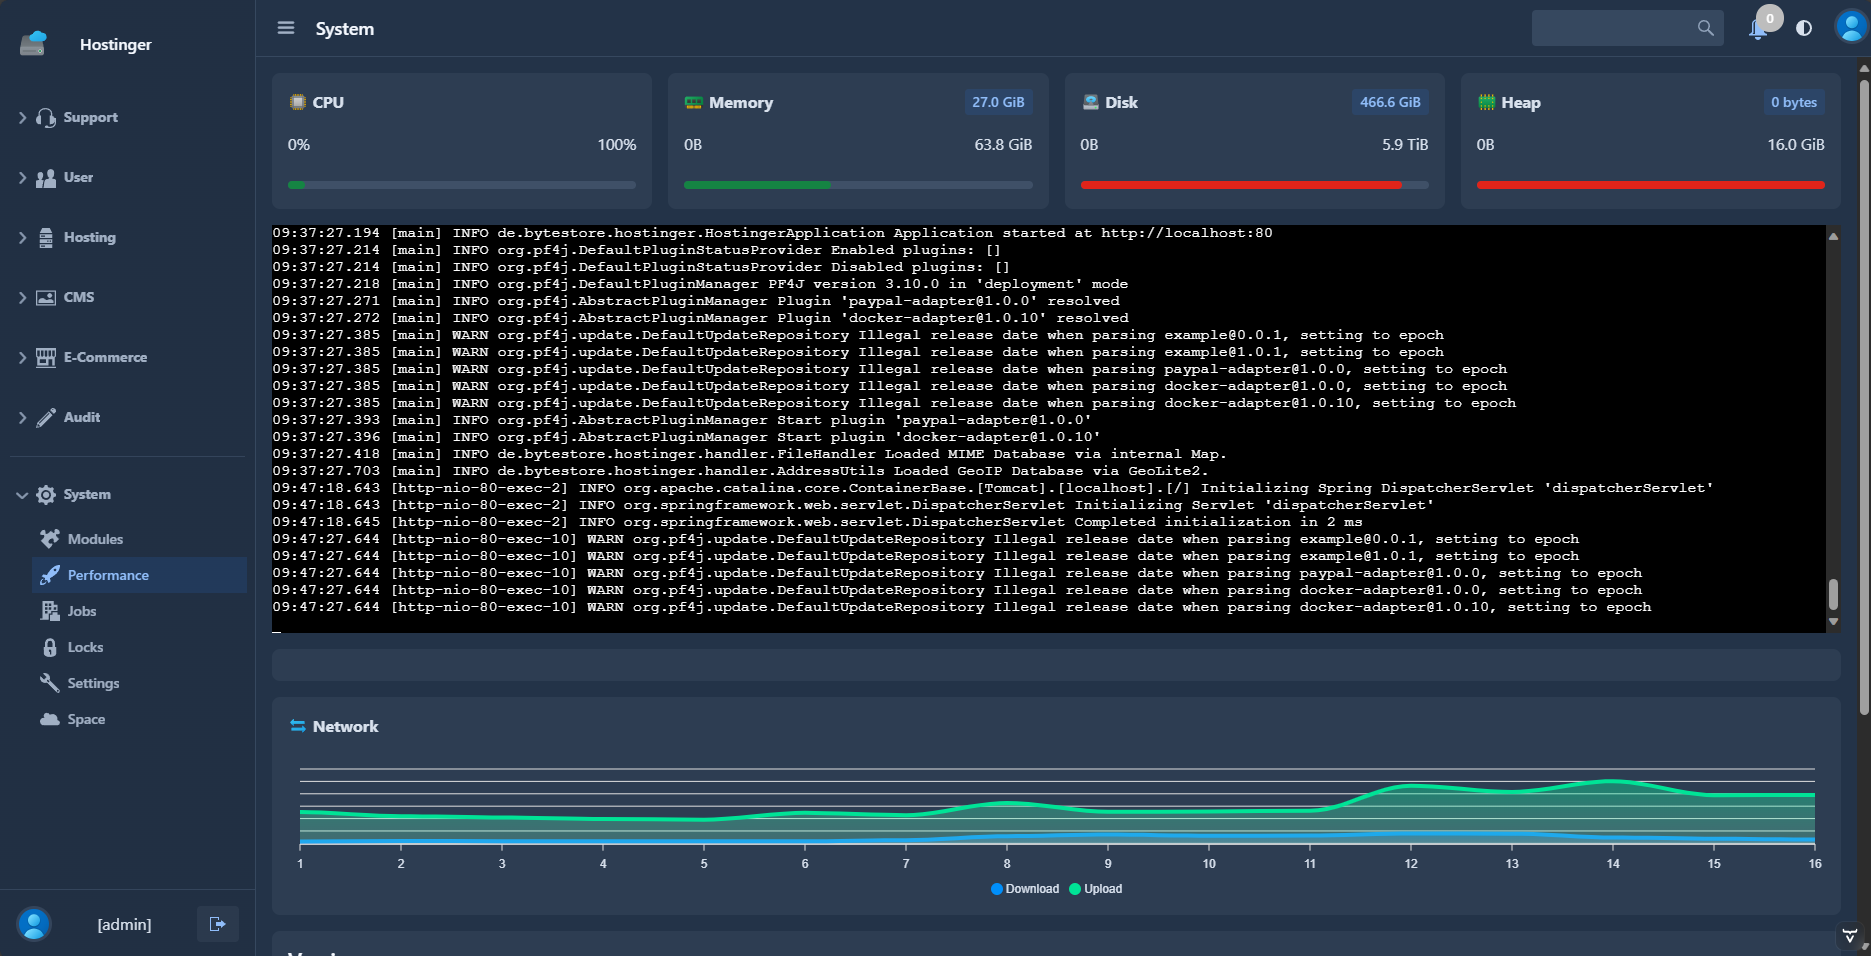Click the Memory card icon
Viewport: 1871px width, 956px height.
tap(694, 102)
